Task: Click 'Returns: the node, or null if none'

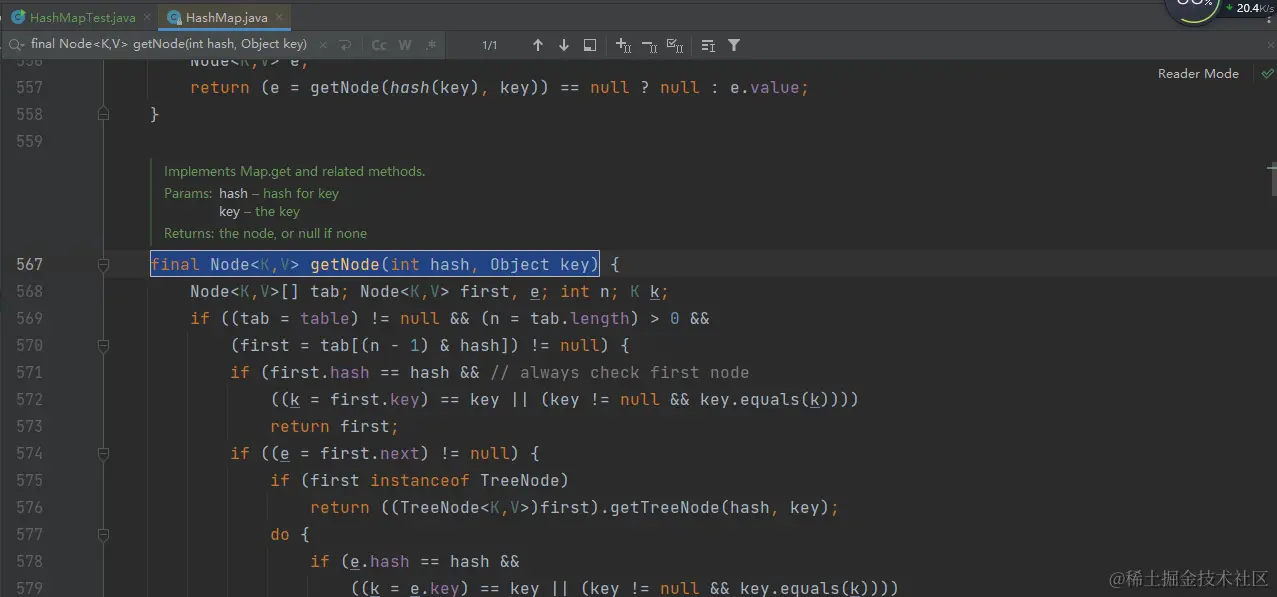Action: coord(265,233)
